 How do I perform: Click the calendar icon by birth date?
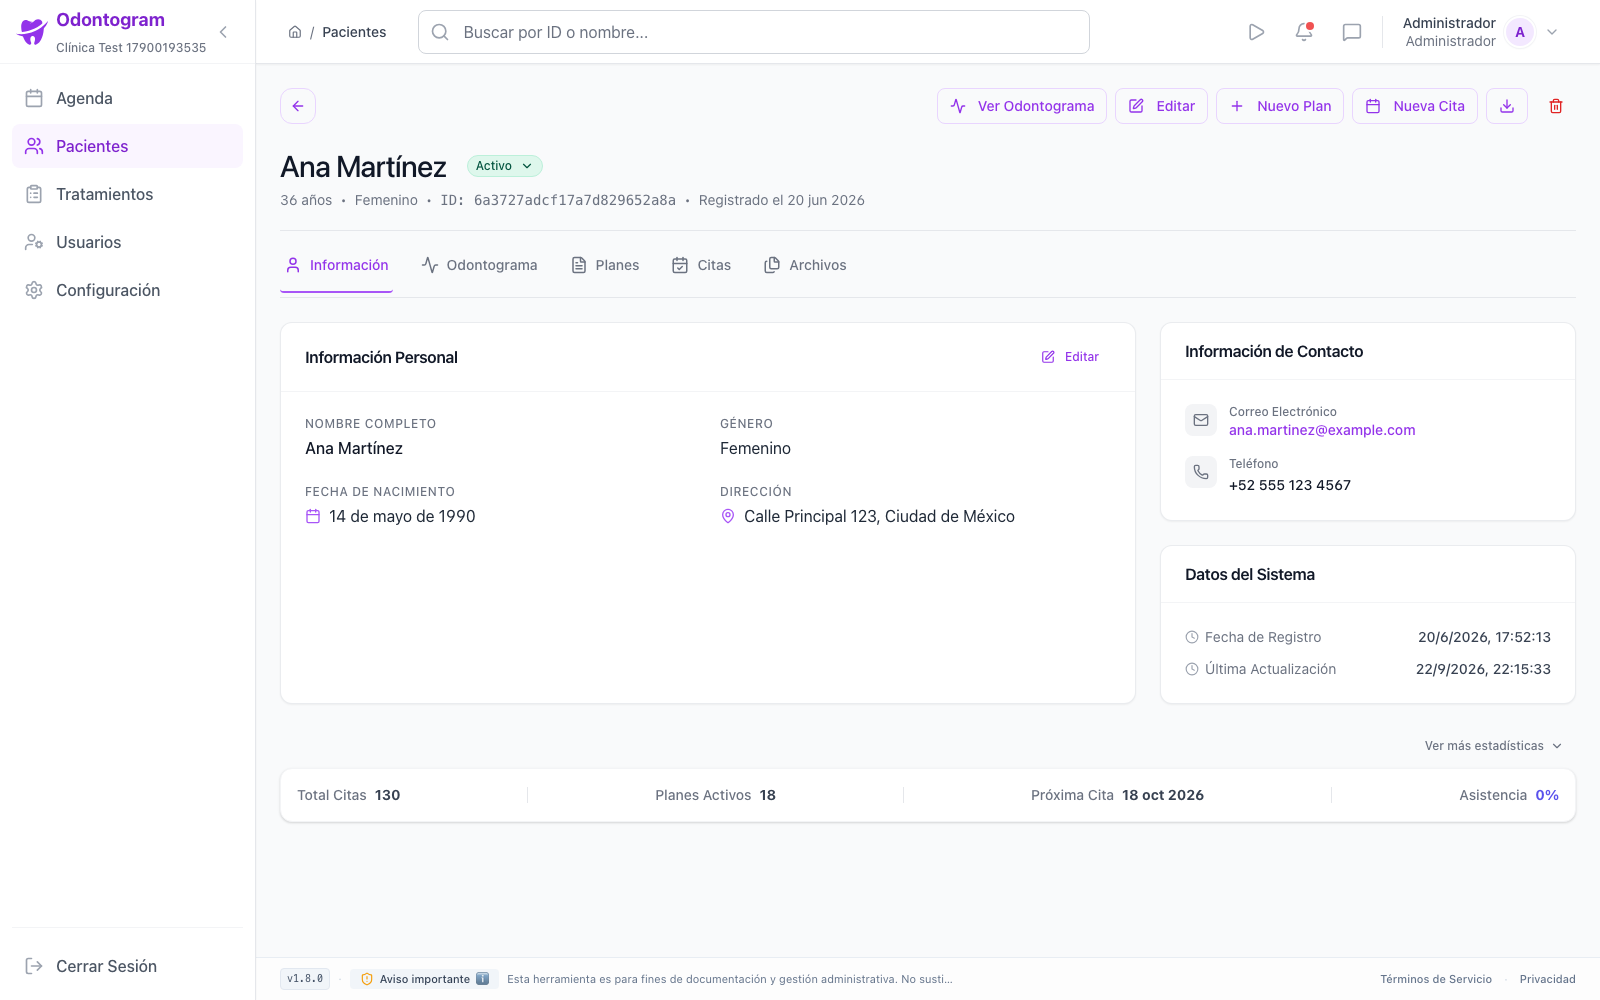point(313,516)
